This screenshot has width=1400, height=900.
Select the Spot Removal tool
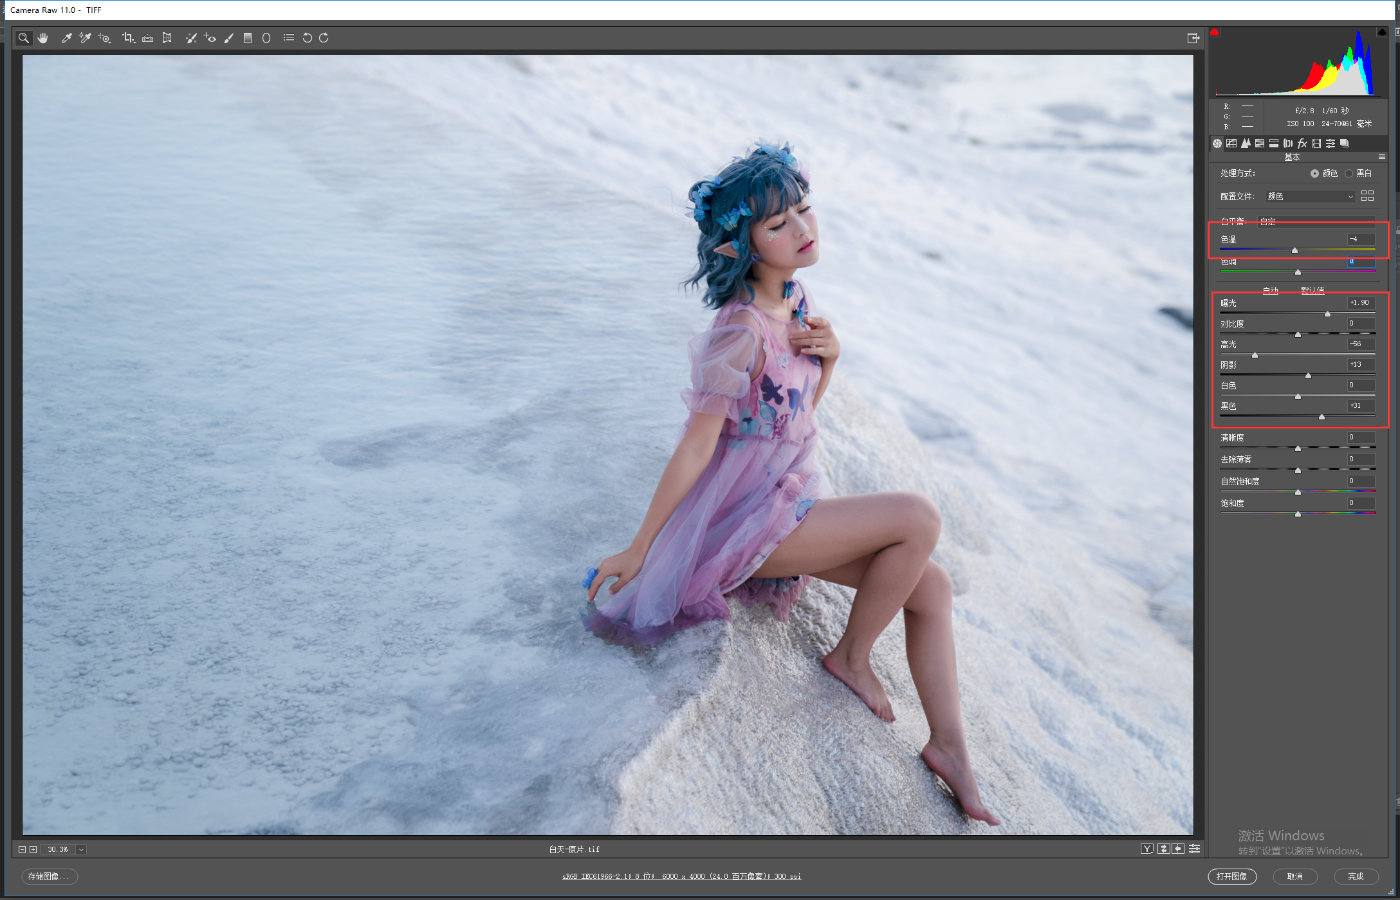191,38
